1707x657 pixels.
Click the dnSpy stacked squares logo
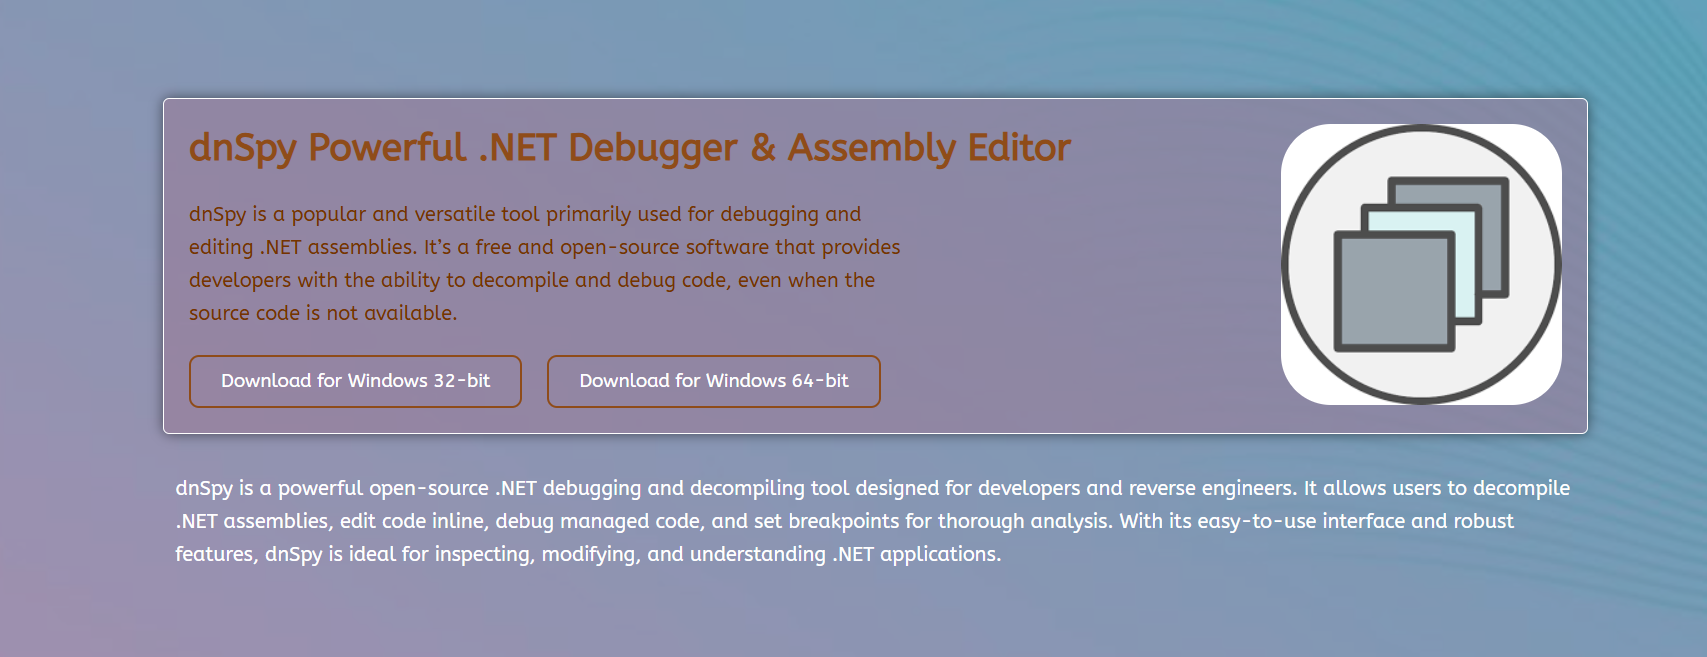click(1421, 264)
